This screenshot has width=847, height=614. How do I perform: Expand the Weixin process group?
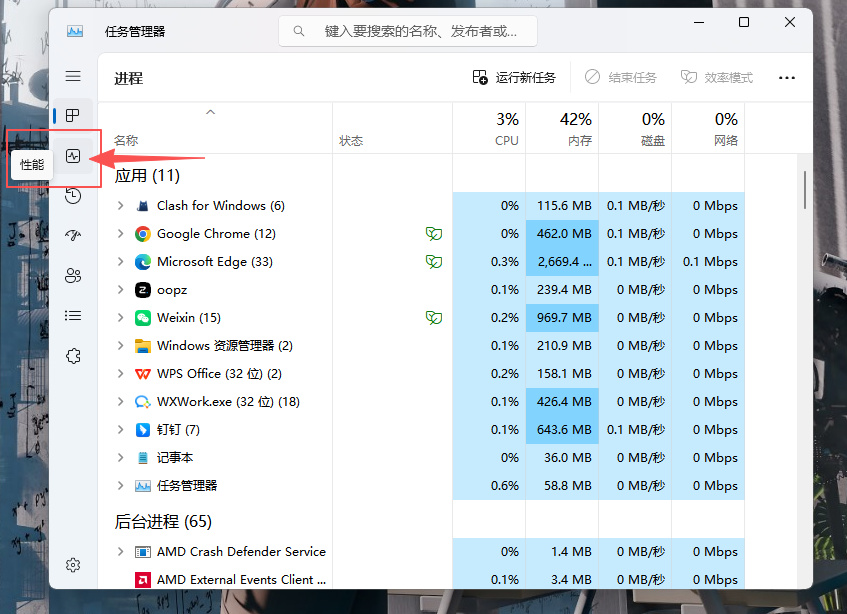(x=120, y=318)
